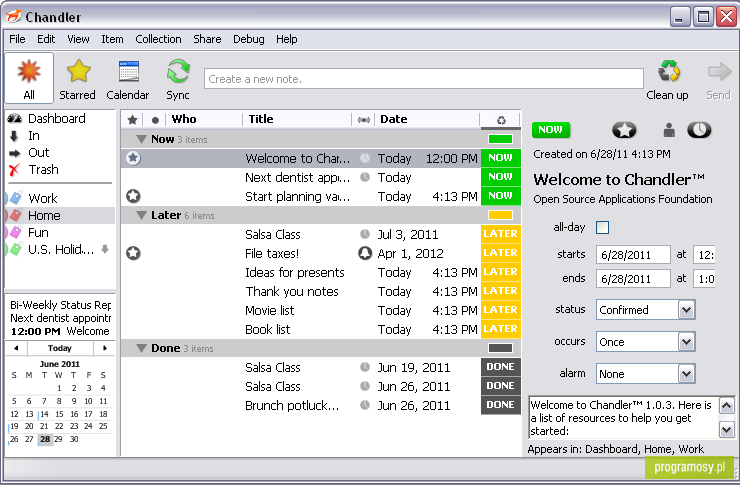Click the ends date field
This screenshot has width=740, height=485.
[633, 278]
